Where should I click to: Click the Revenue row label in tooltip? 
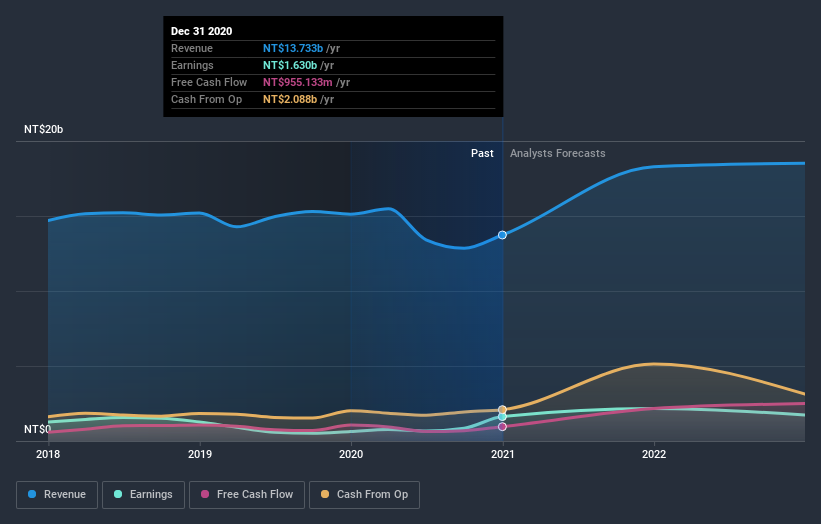tap(192, 48)
